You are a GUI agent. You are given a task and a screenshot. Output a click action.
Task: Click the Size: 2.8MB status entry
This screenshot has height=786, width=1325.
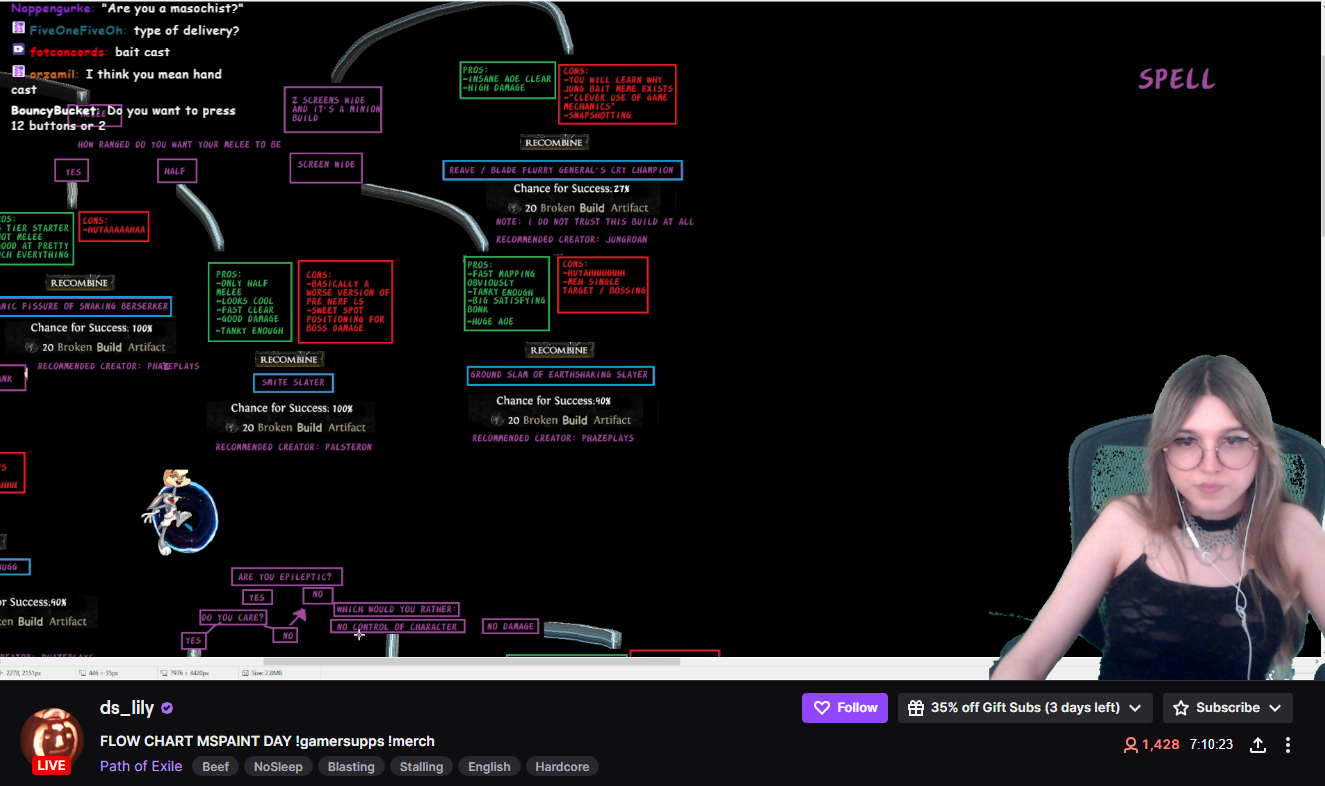(265, 673)
